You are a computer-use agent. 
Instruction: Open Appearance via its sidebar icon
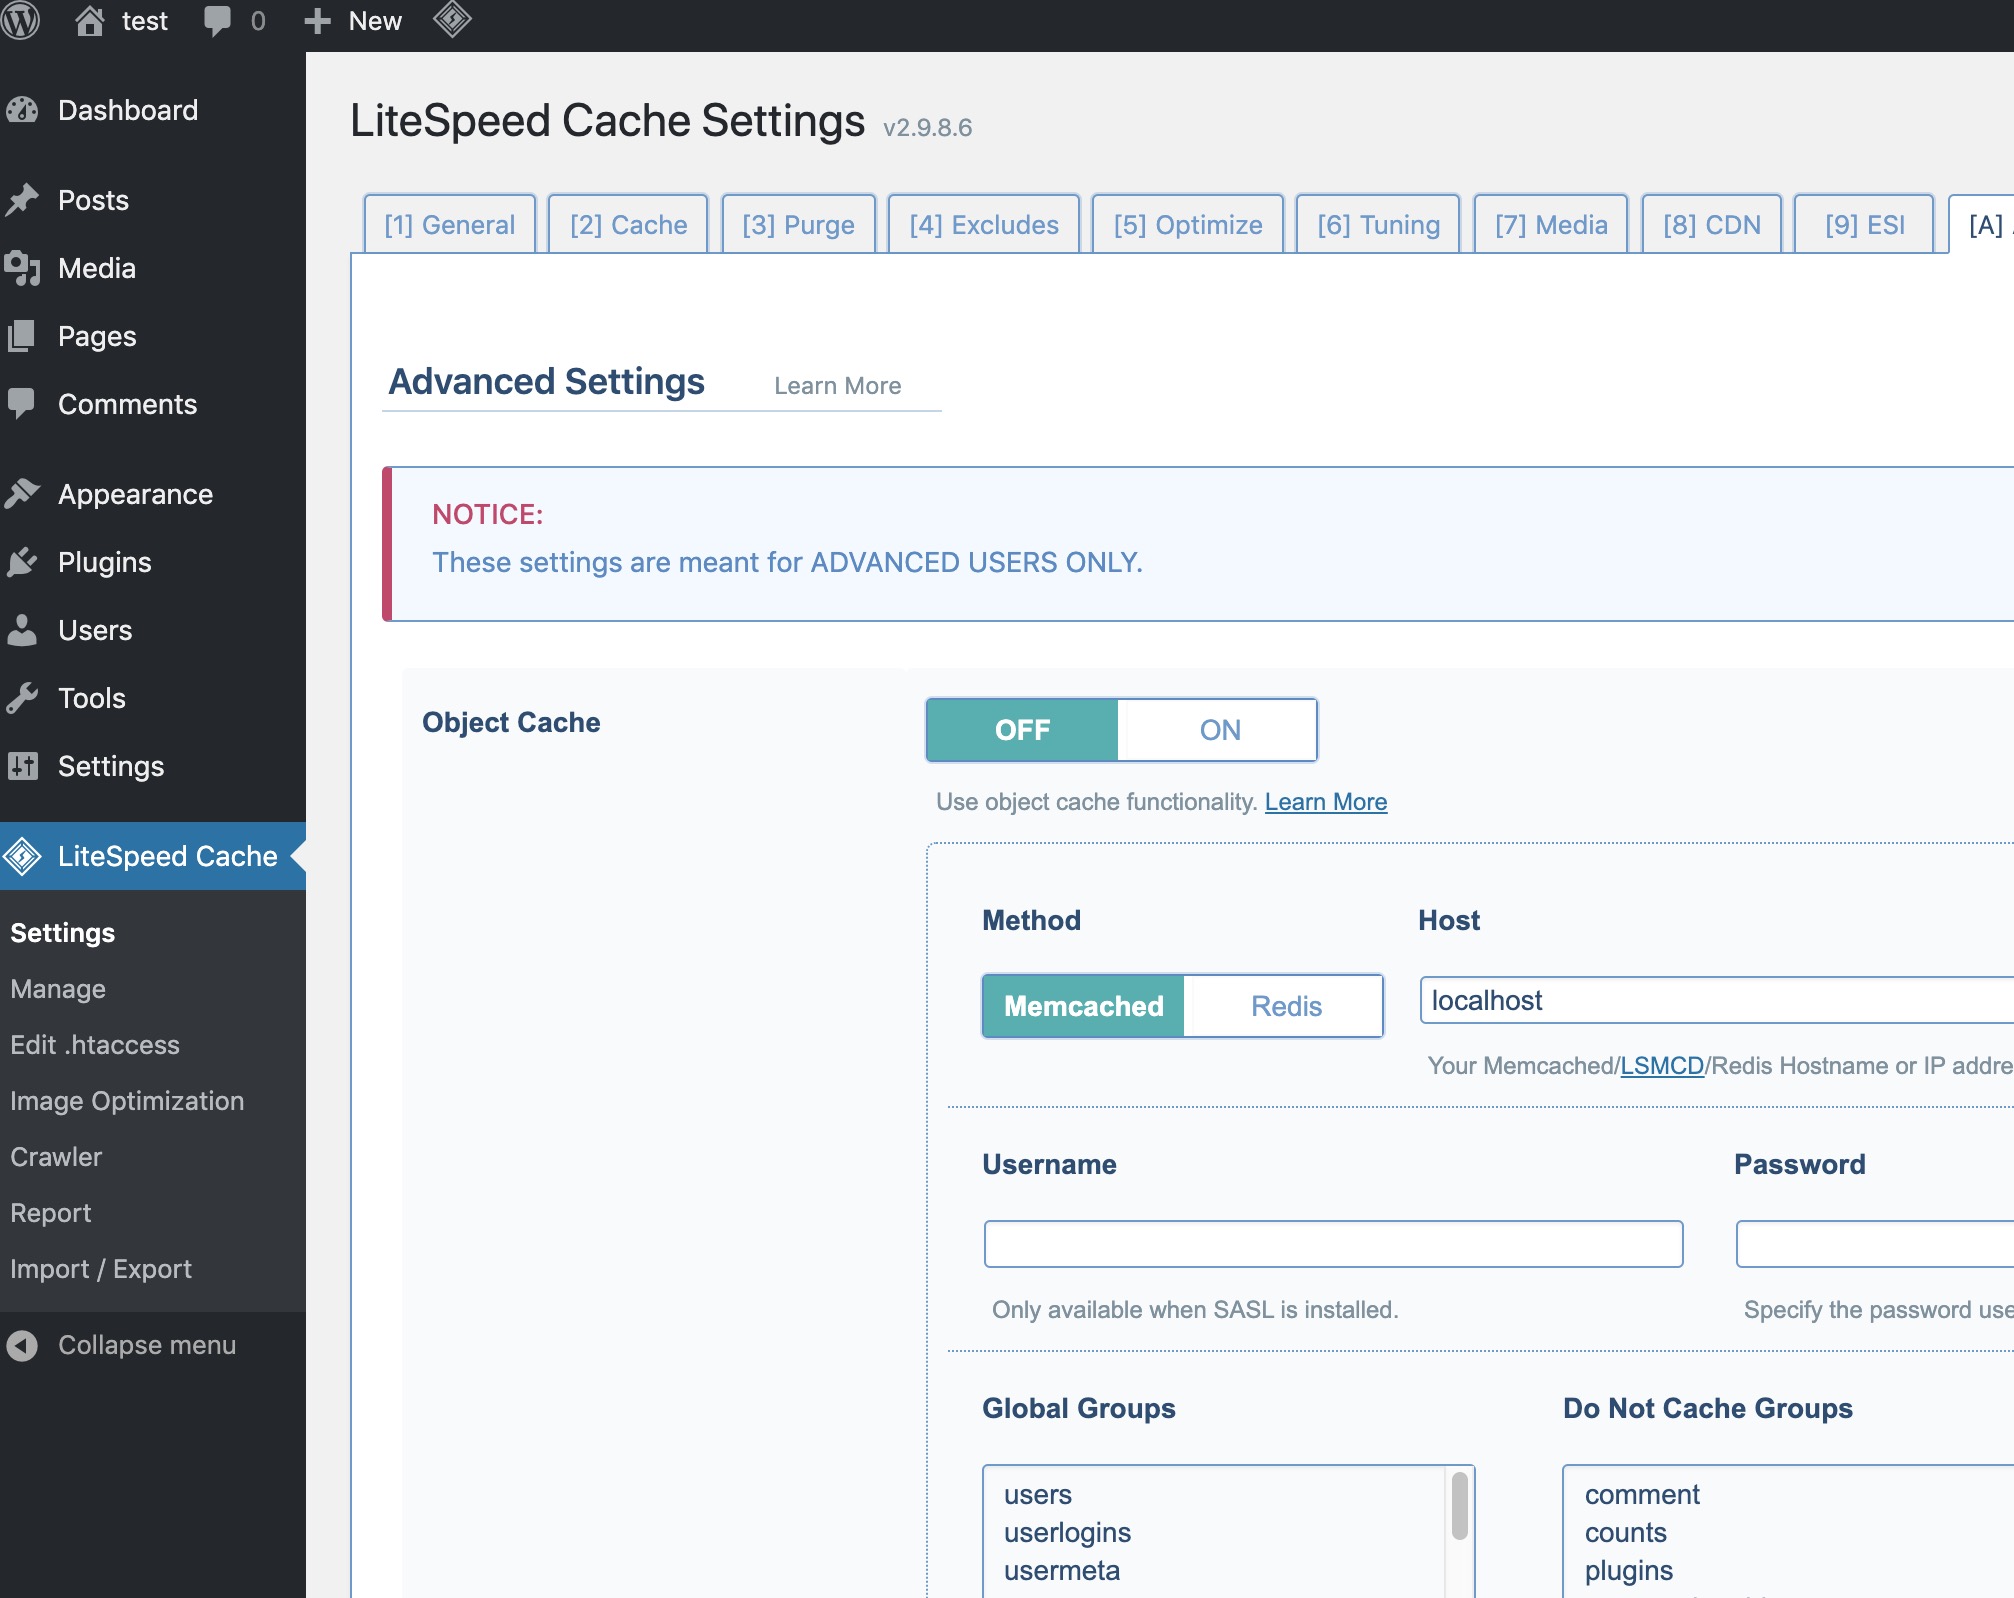[x=24, y=493]
